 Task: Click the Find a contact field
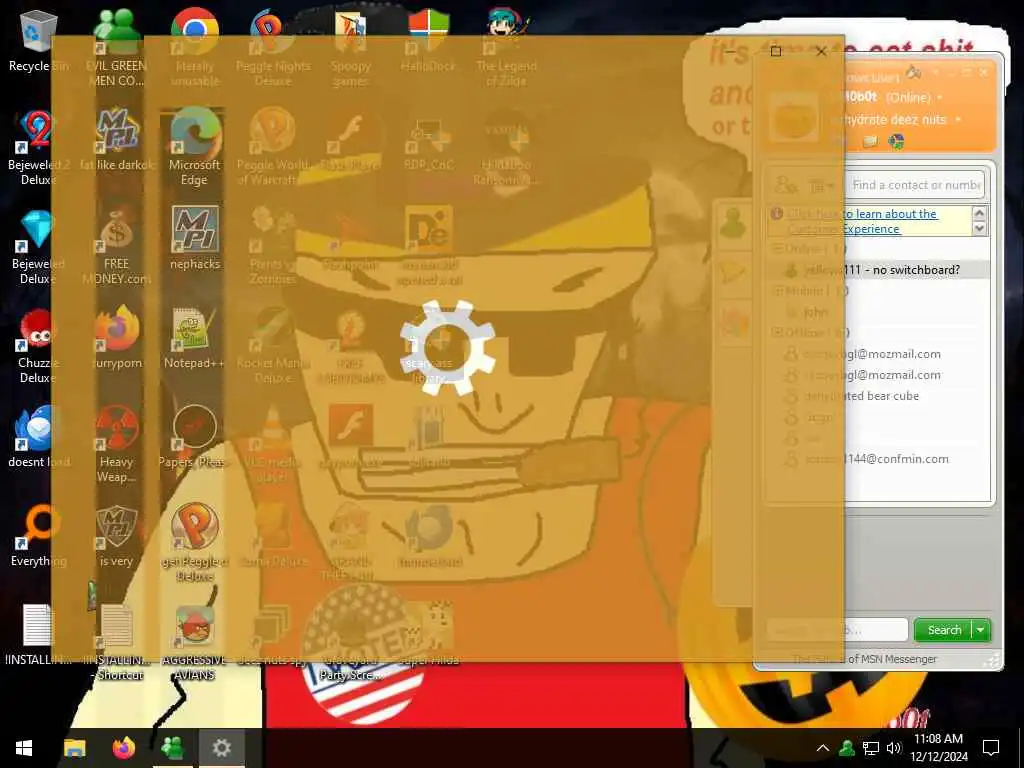pos(915,185)
